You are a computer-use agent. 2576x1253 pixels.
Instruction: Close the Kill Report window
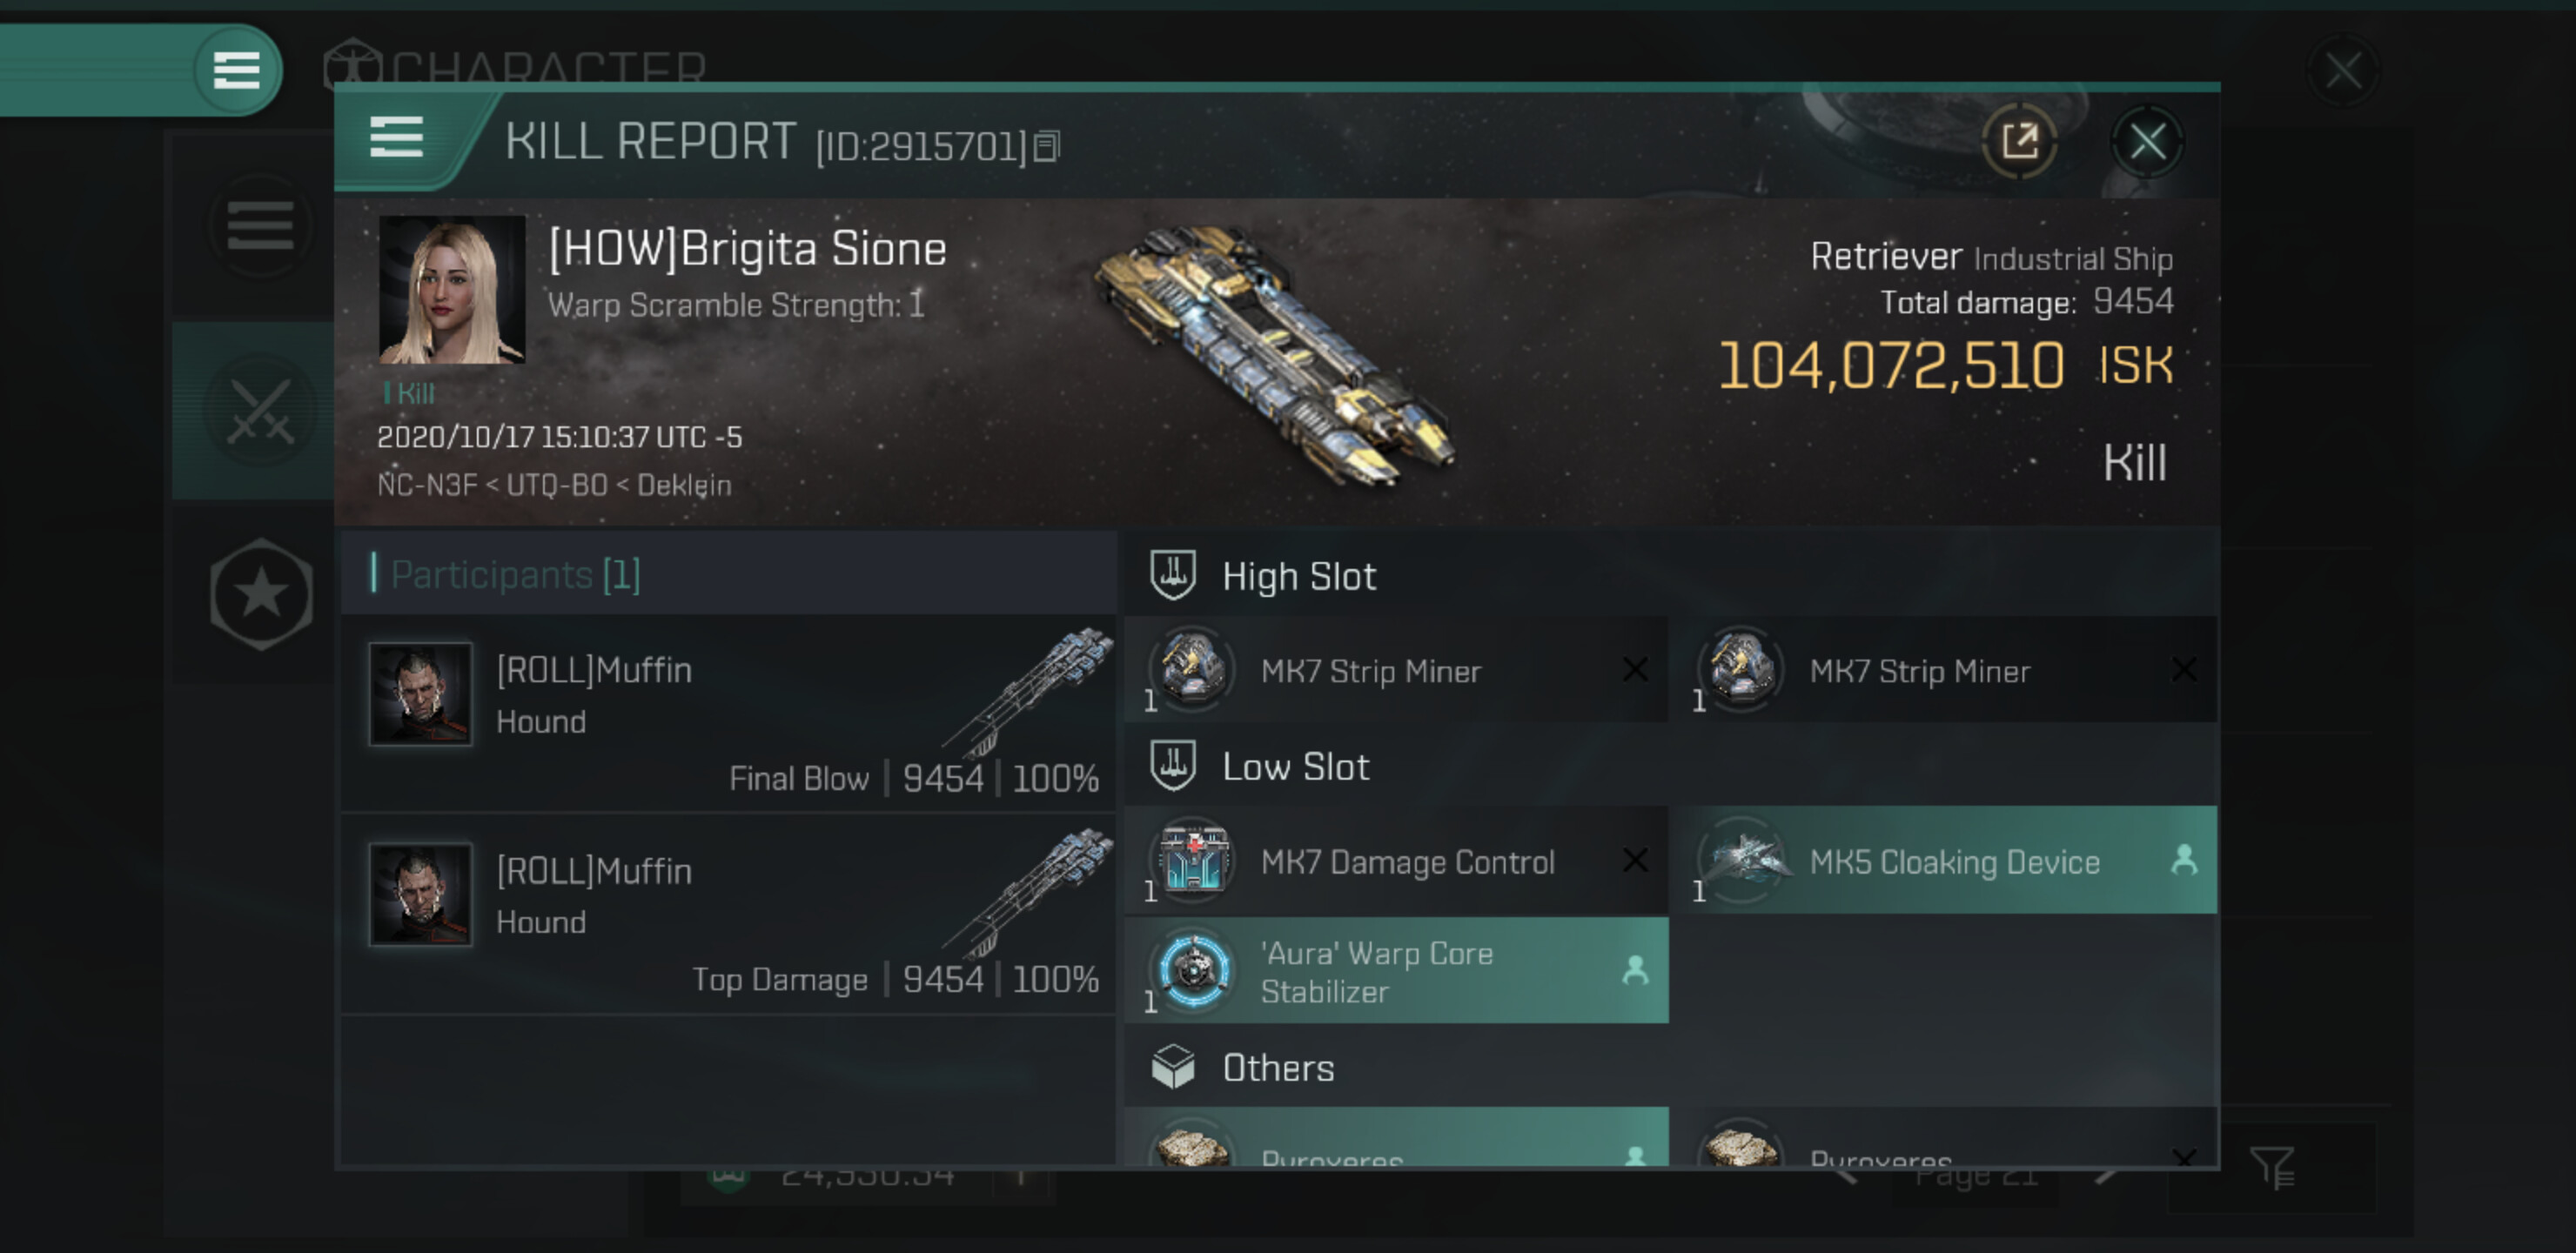(2146, 141)
